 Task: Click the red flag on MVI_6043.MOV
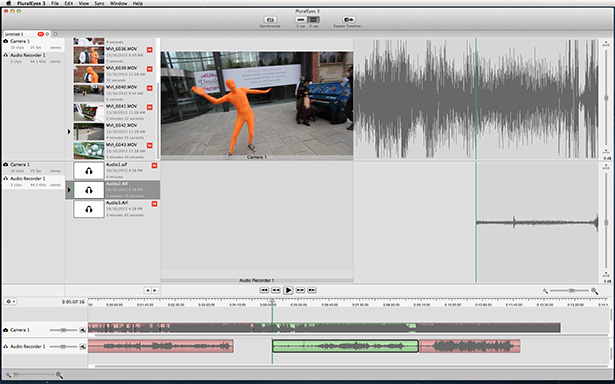point(149,146)
